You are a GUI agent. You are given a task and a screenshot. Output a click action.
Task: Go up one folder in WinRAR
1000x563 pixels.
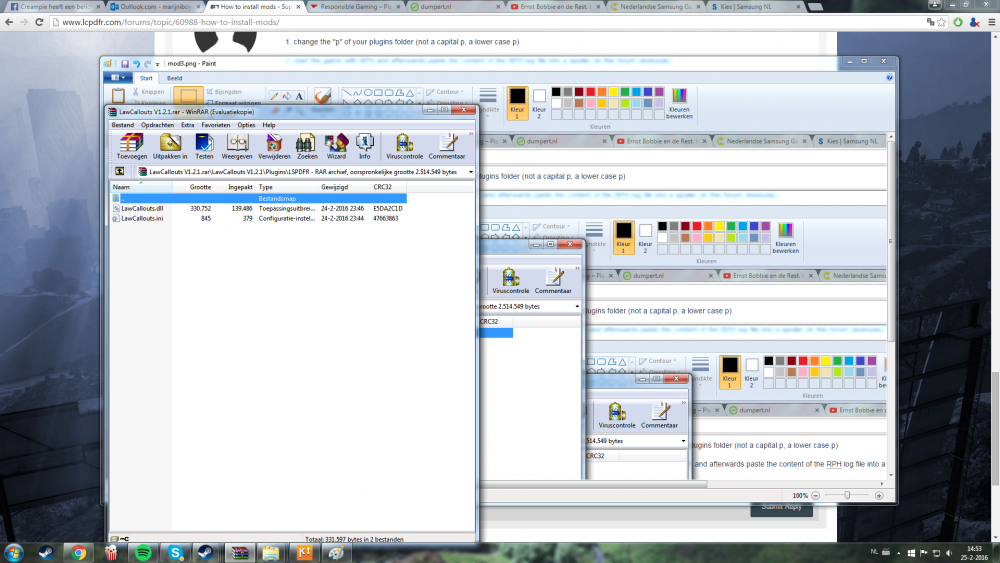(119, 172)
